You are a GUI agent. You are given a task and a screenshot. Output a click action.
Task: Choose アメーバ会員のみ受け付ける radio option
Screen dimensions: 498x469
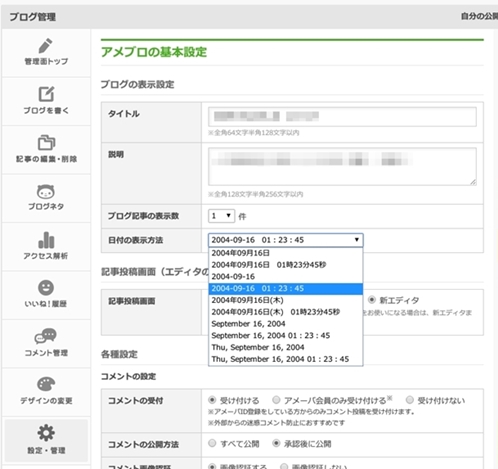click(276, 400)
